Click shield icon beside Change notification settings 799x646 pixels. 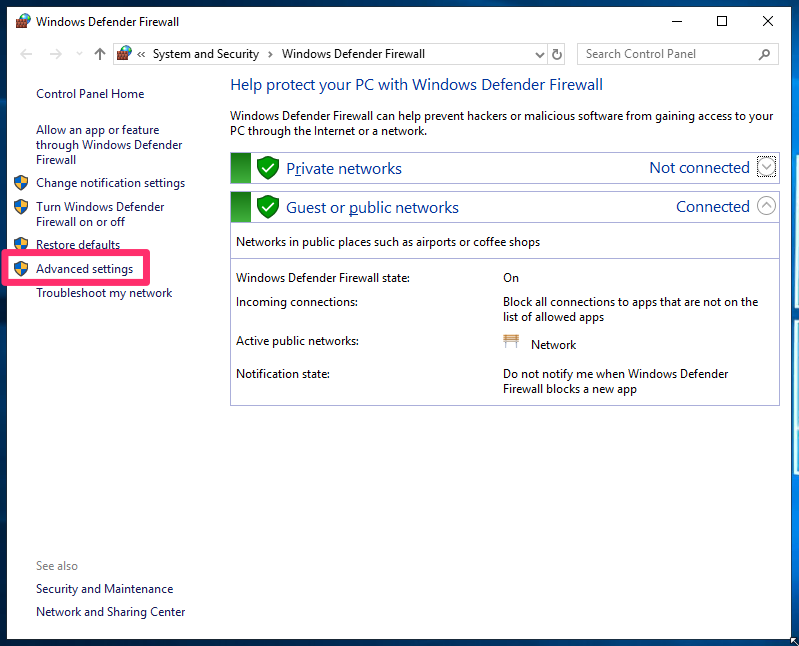[21, 182]
